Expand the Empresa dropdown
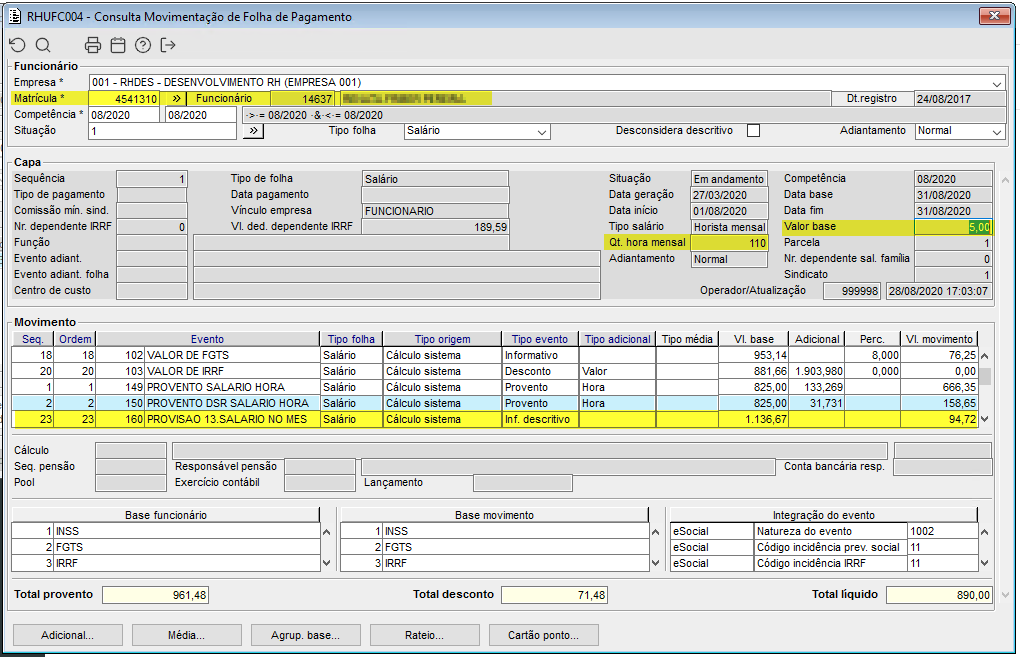1020x657 pixels. tap(997, 83)
